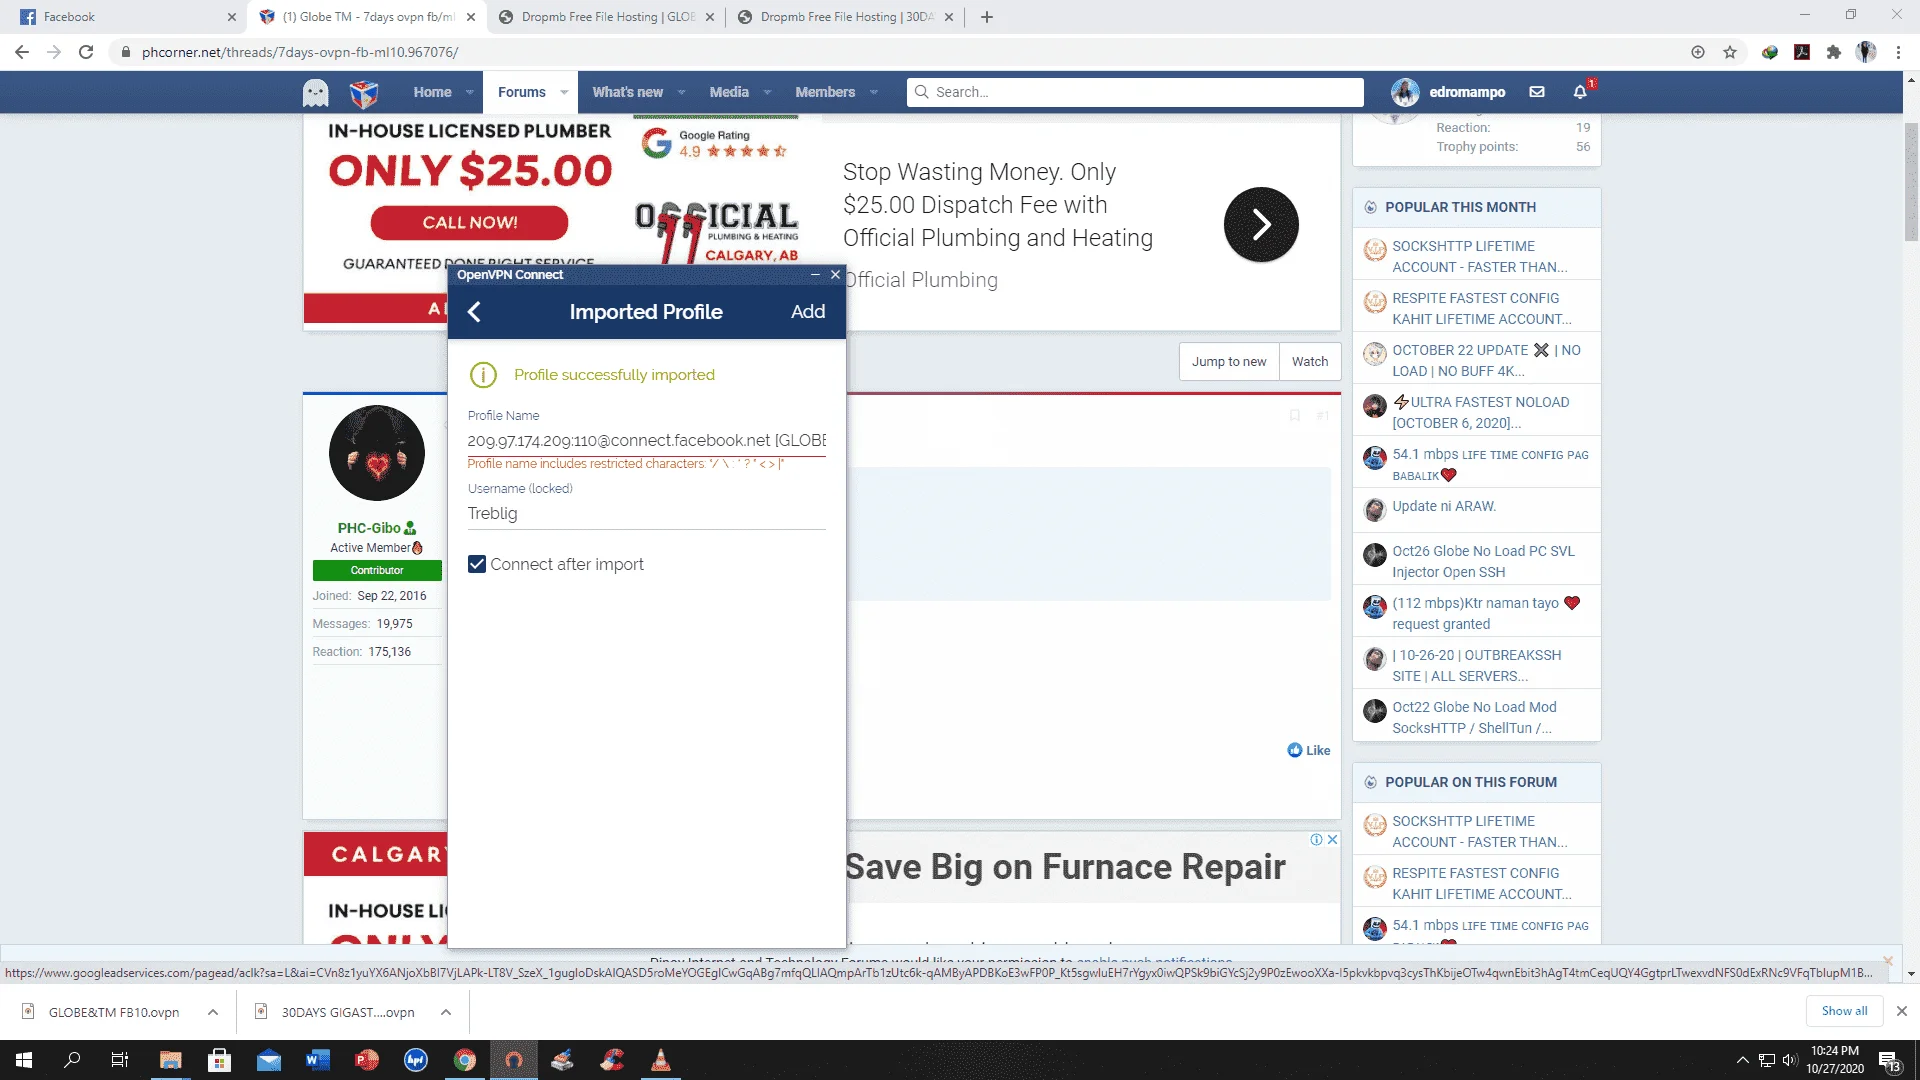Switch to Dropmb 30DAYS browser tab
Screen dimensions: 1920x1080
(x=846, y=17)
